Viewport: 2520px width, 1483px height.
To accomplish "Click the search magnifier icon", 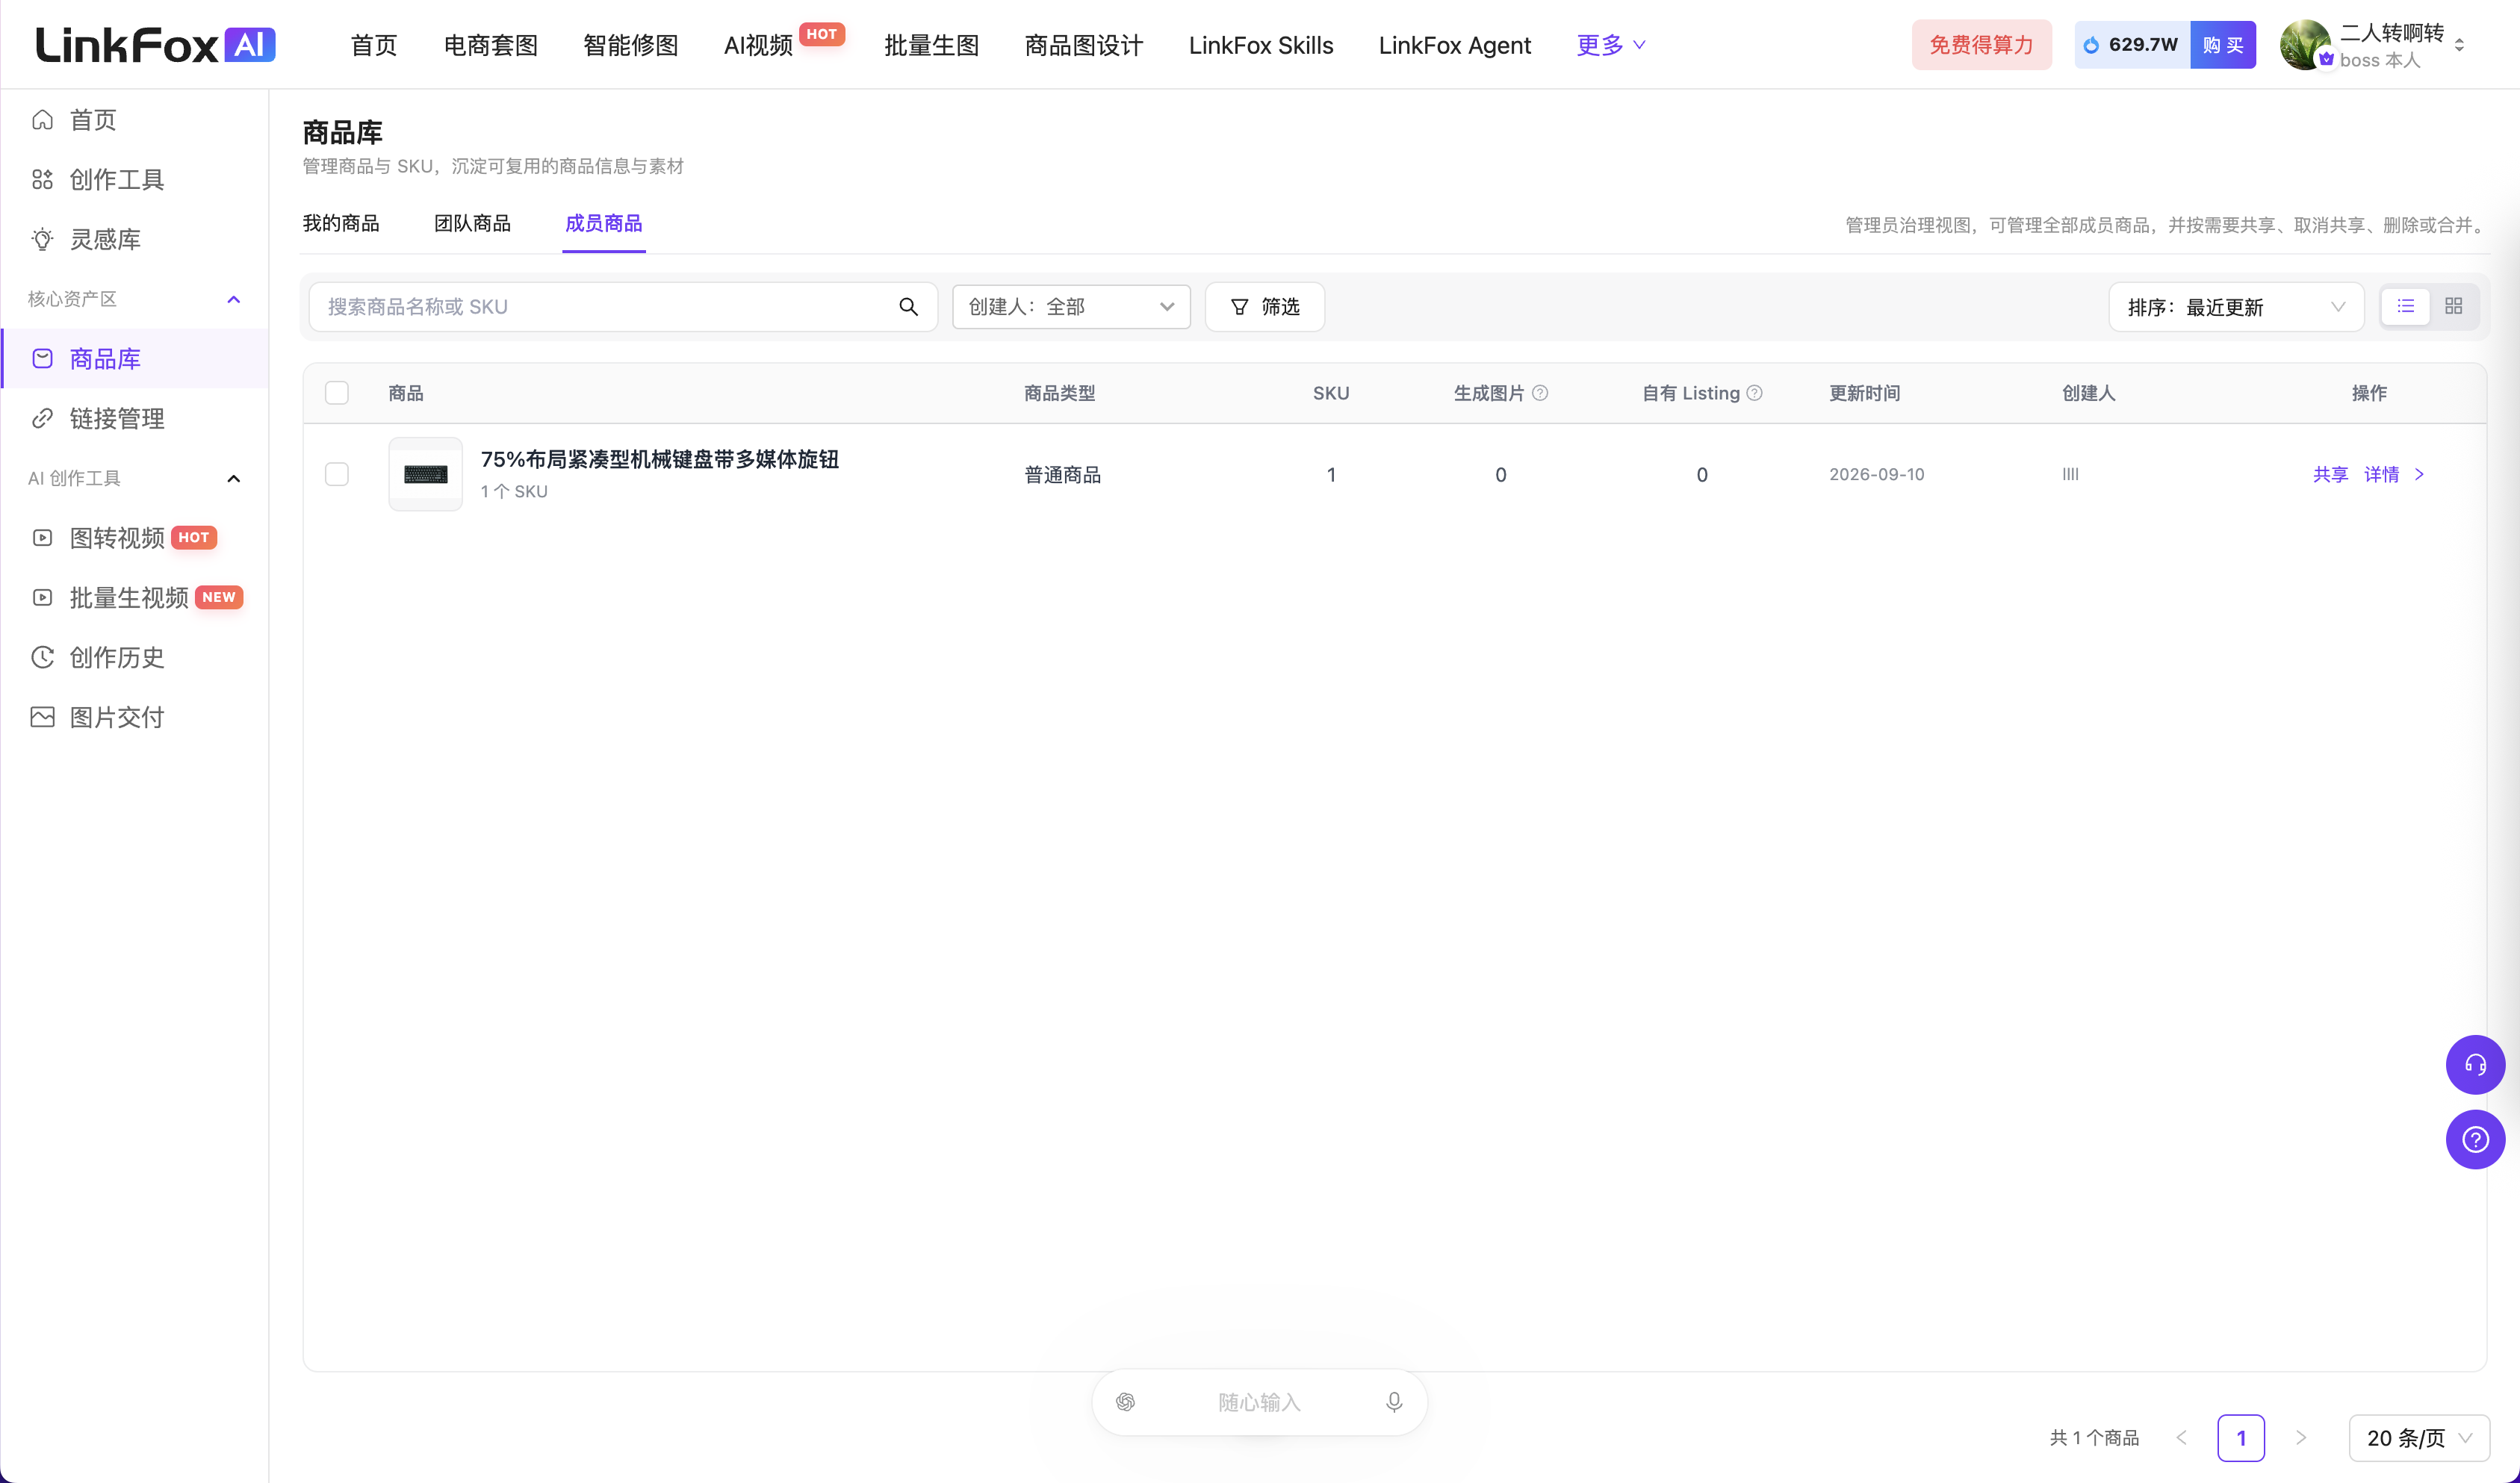I will click(908, 307).
